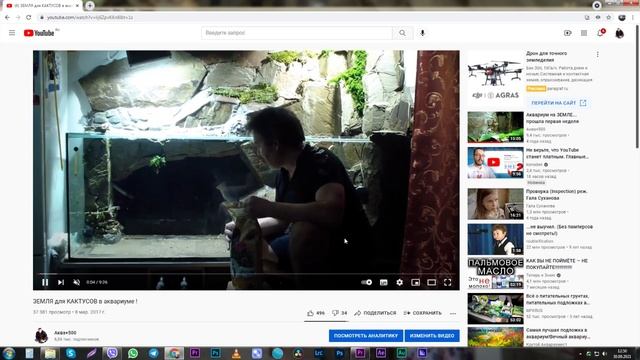This screenshot has height=360, width=640.
Task: Click the video progress bar
Action: coord(246,274)
